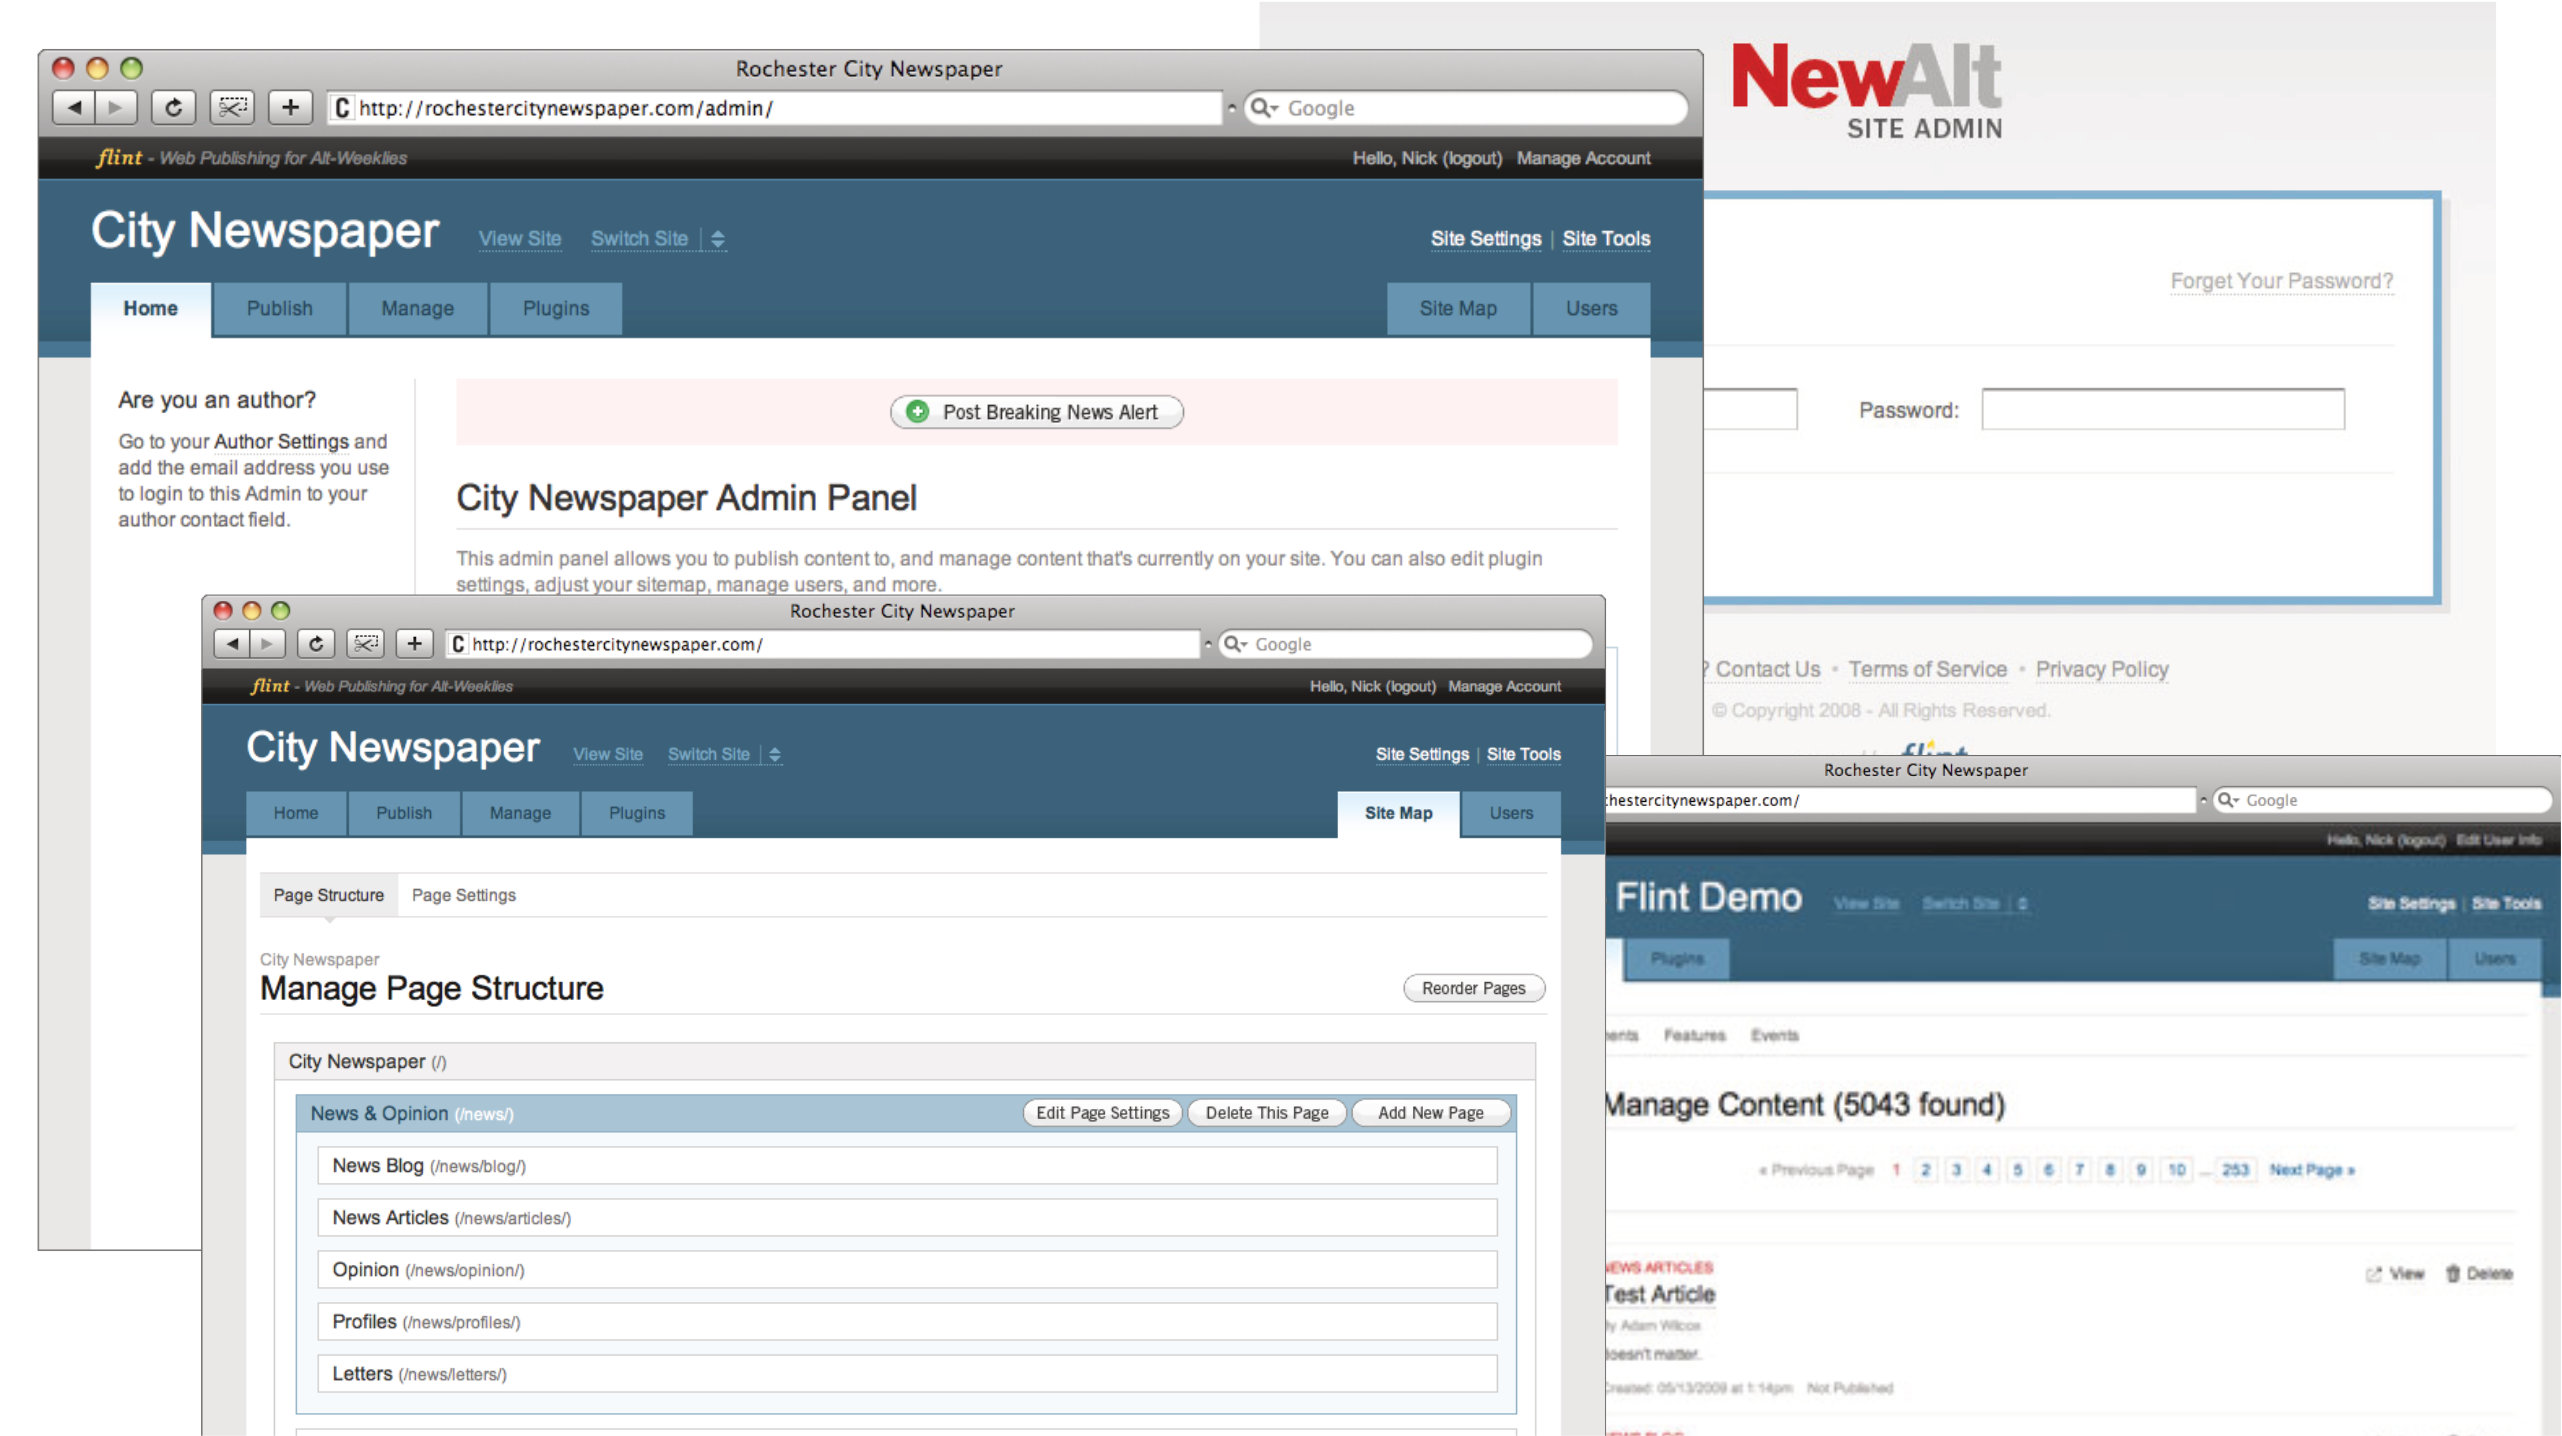This screenshot has height=1436, width=2562.
Task: Open the Manage tab in admin window
Action: coord(418,309)
